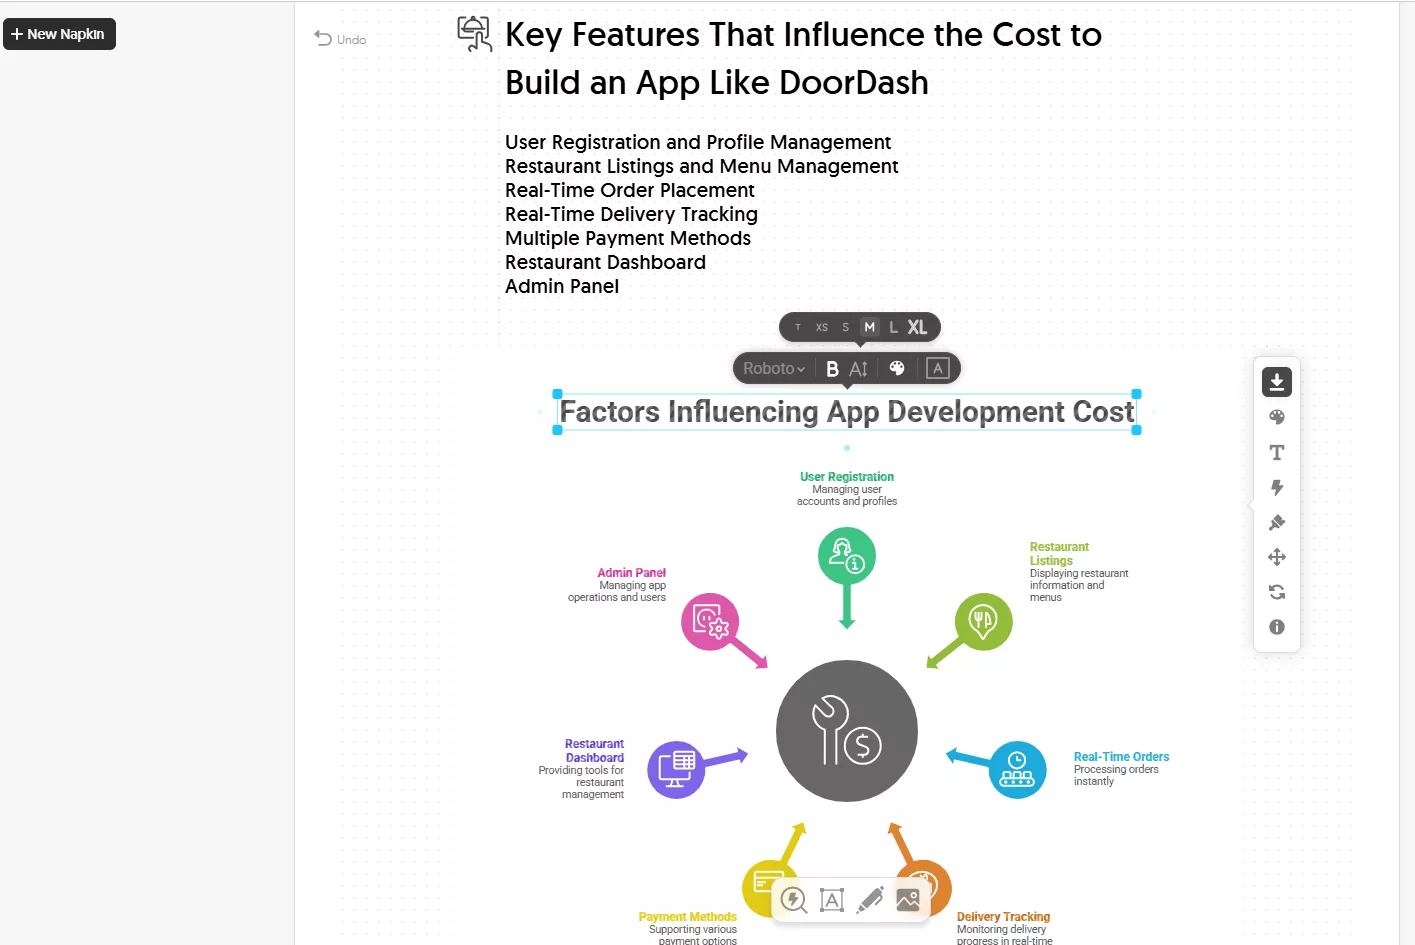
Task: Click the Undo button
Action: tap(340, 39)
